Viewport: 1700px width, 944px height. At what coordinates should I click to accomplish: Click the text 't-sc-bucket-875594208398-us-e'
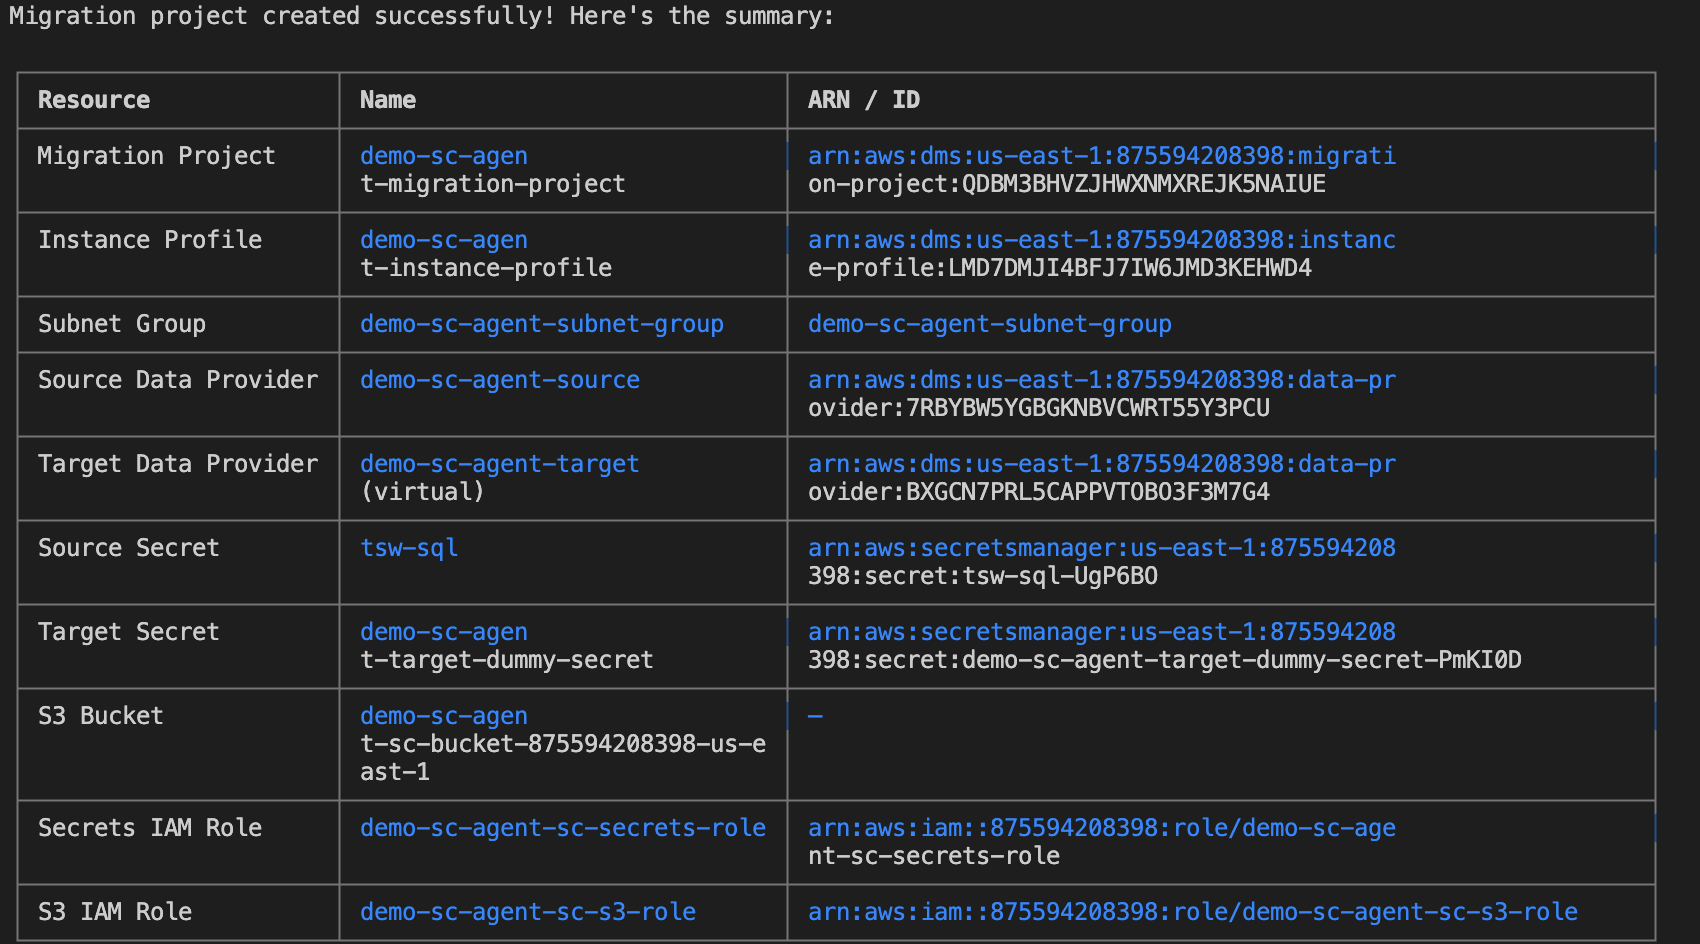coord(563,744)
